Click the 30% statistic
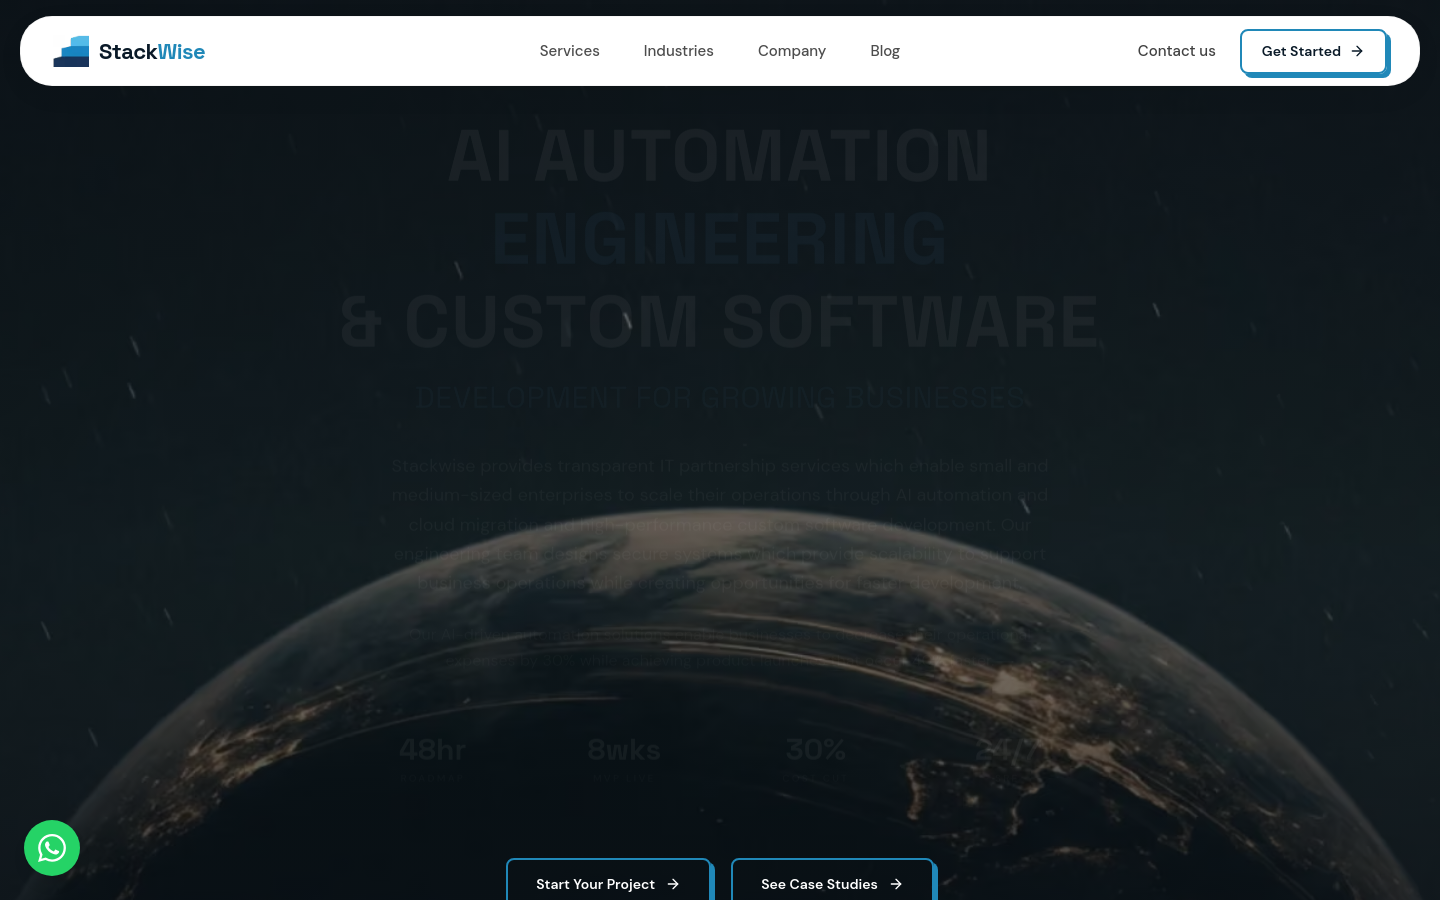The height and width of the screenshot is (900, 1440). click(x=815, y=749)
